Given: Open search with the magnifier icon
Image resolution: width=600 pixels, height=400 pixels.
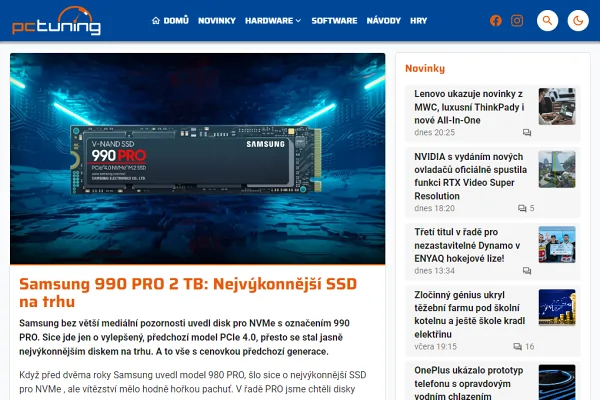Looking at the screenshot, I should tap(547, 21).
